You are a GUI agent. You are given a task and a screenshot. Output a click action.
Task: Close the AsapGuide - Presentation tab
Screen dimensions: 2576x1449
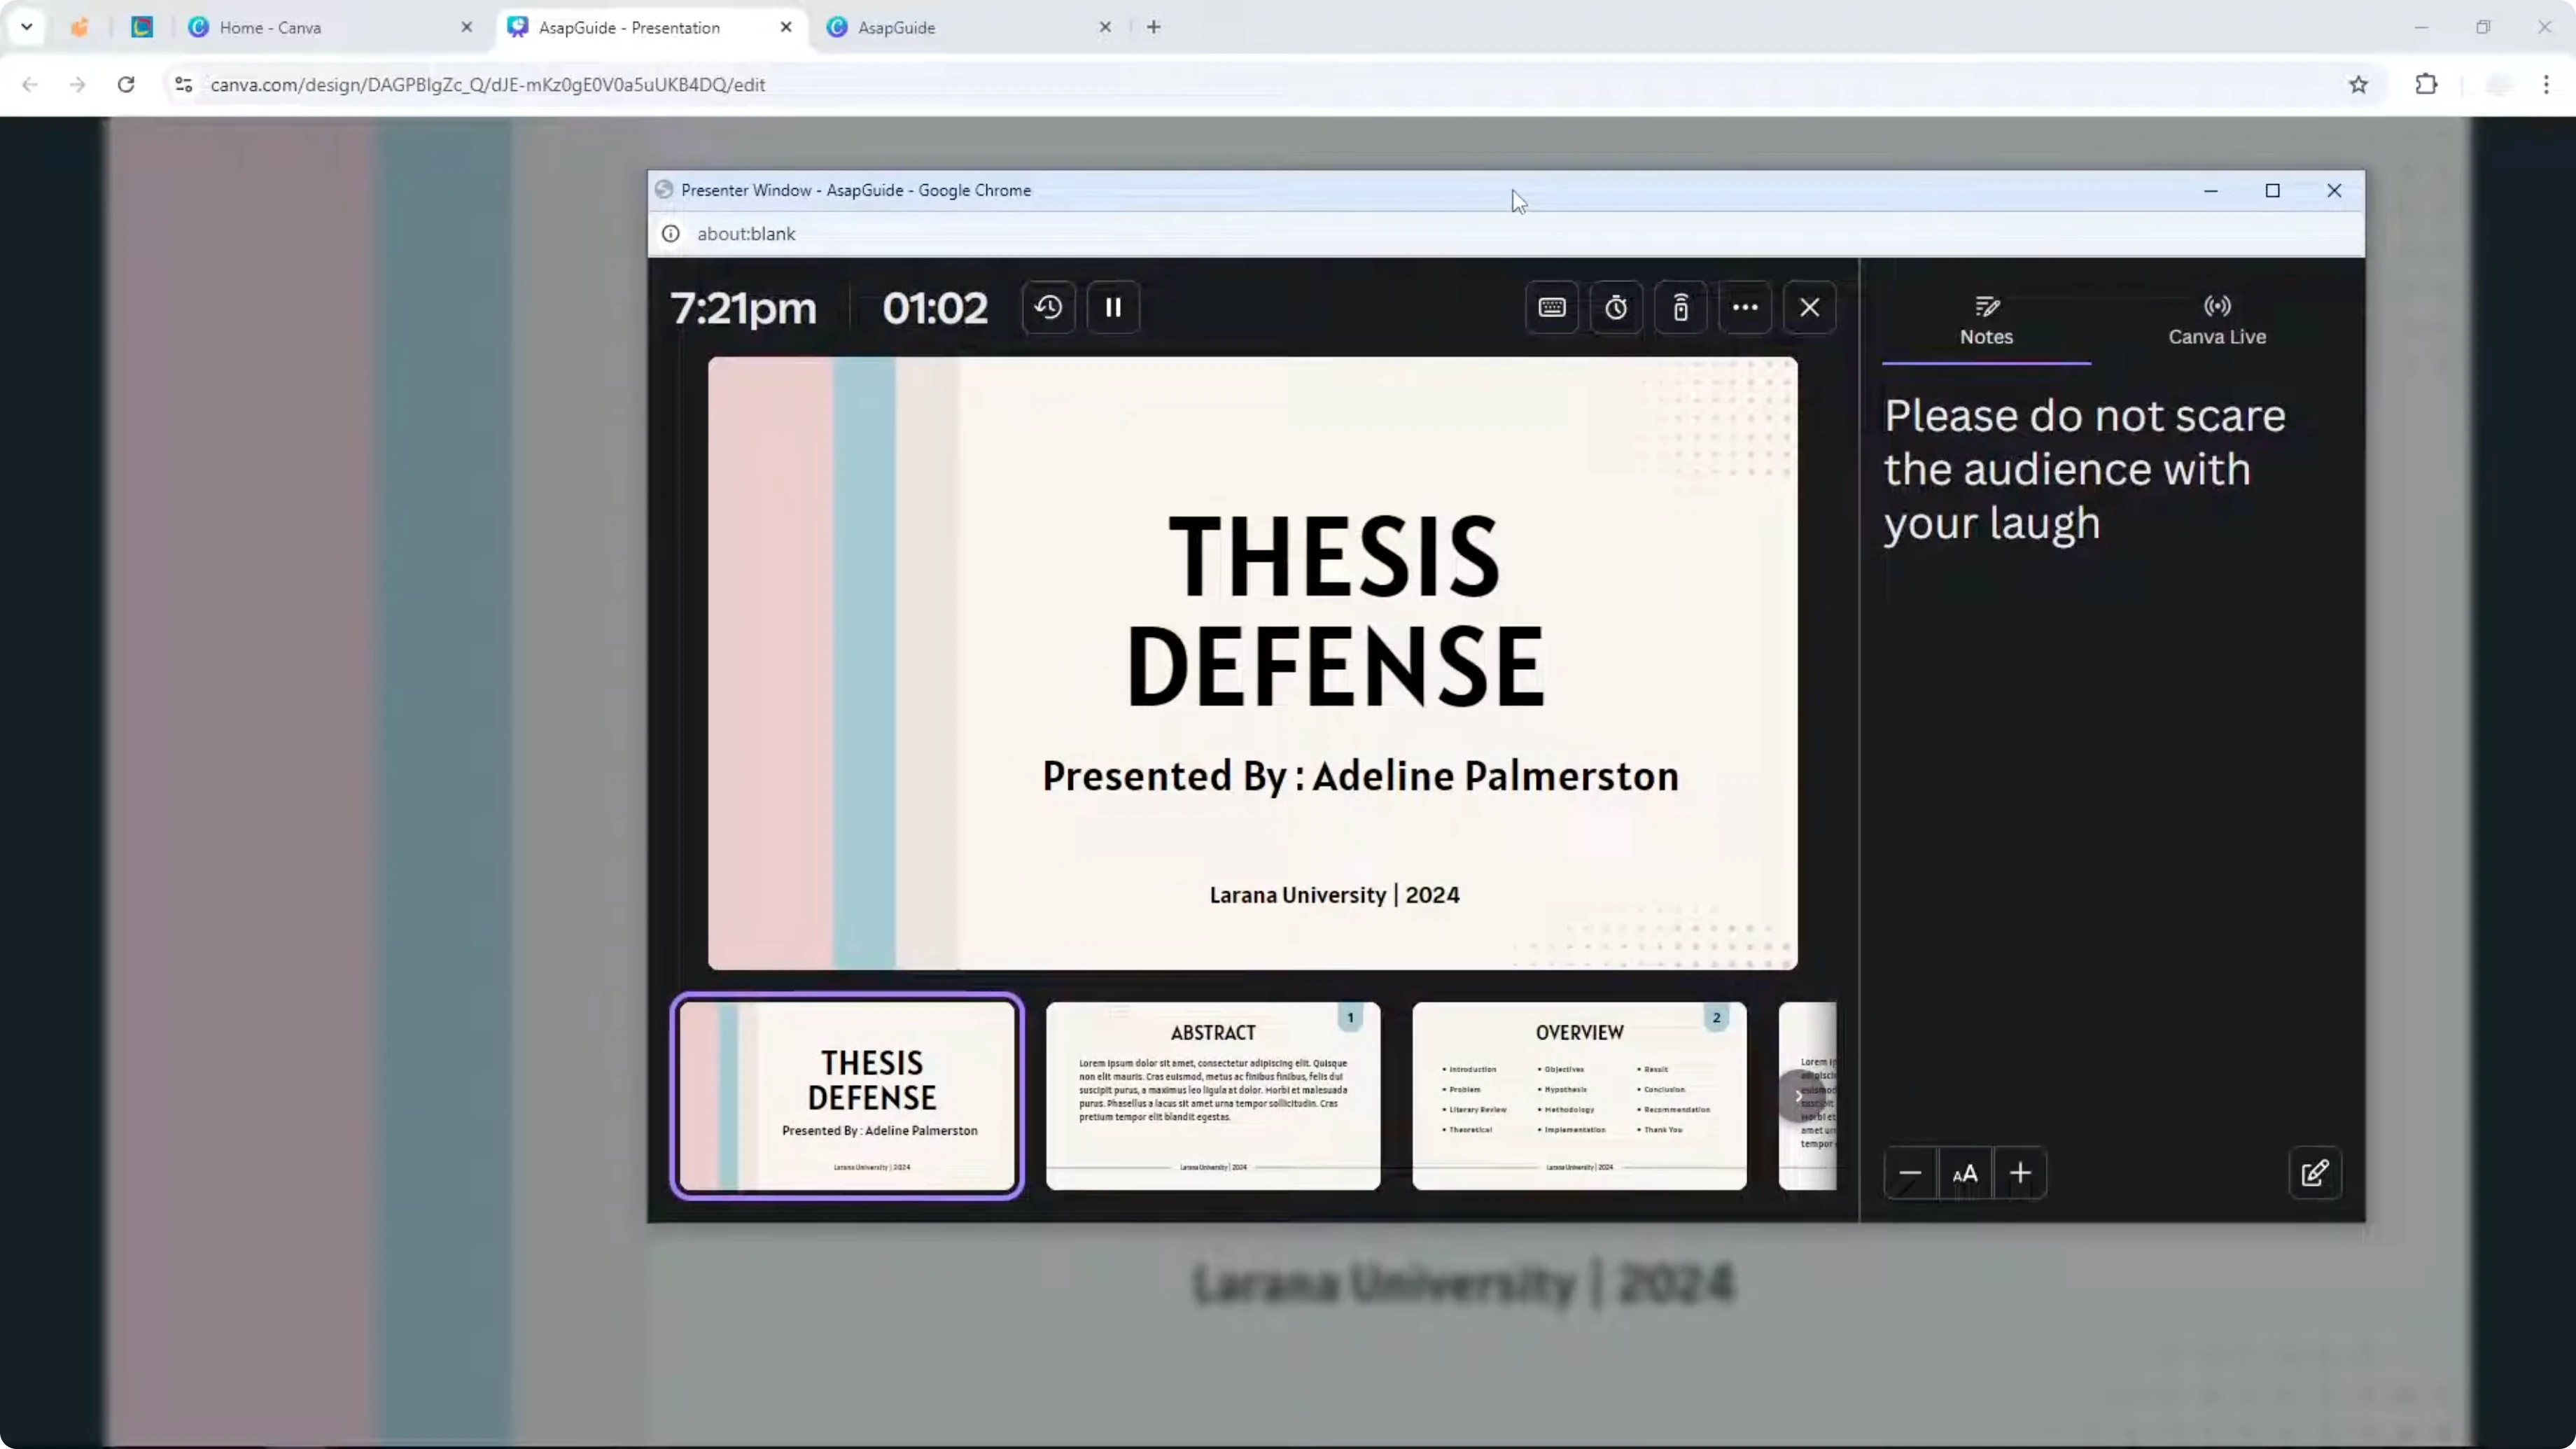pyautogui.click(x=786, y=27)
